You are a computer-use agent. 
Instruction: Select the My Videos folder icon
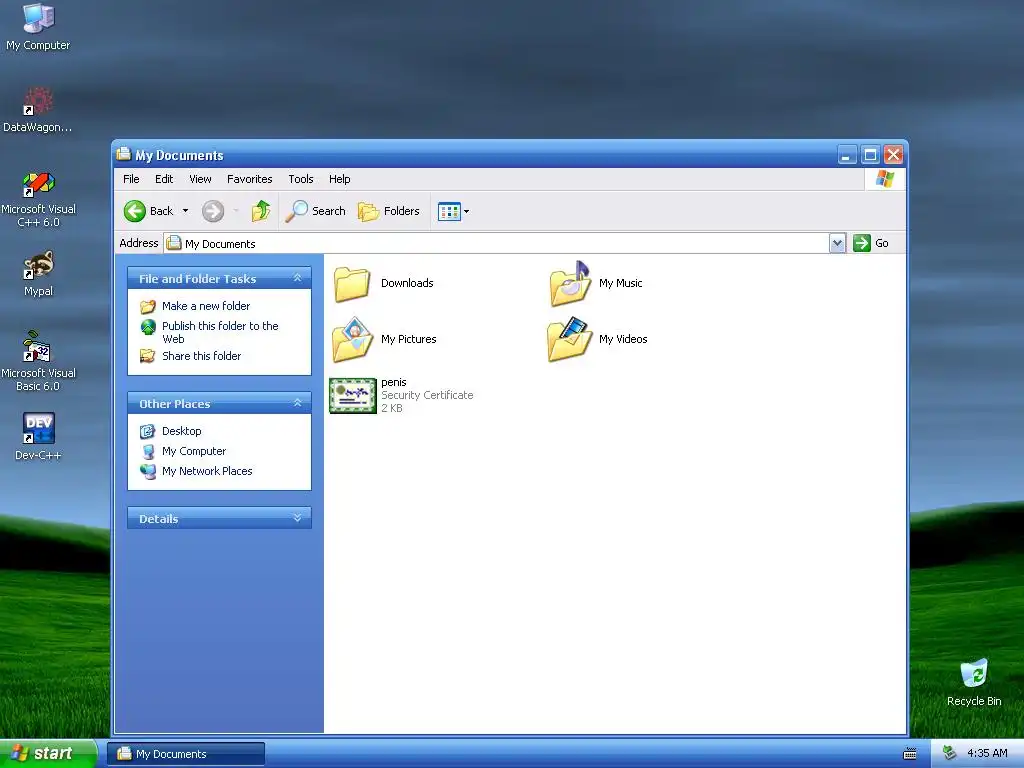tap(569, 340)
